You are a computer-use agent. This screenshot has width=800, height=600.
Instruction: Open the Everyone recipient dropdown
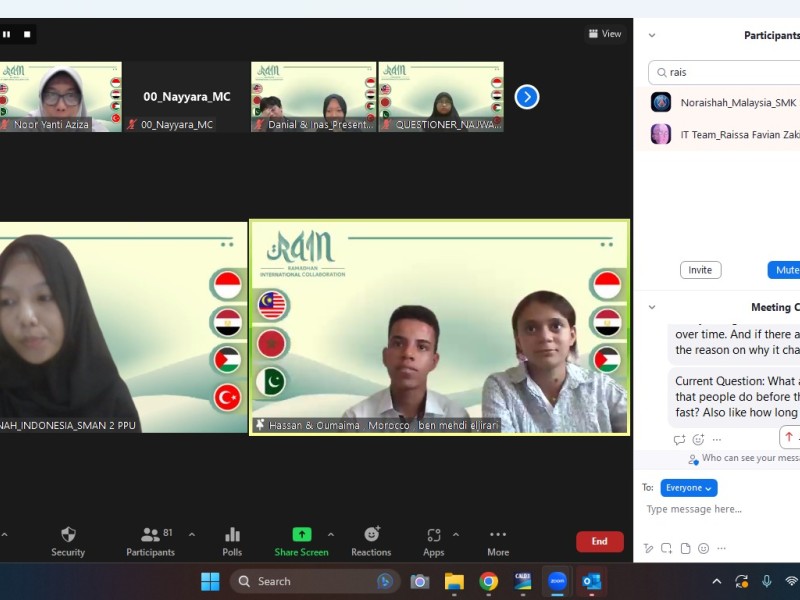pos(688,488)
